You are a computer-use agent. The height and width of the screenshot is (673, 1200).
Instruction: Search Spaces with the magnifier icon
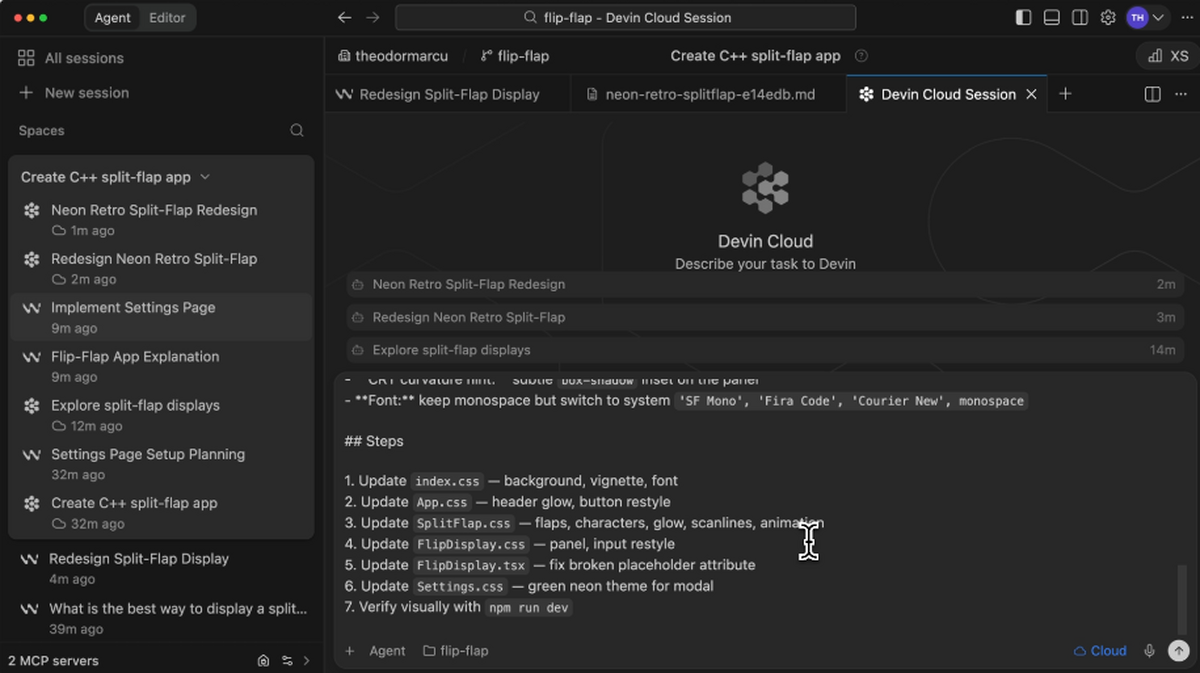tap(297, 130)
